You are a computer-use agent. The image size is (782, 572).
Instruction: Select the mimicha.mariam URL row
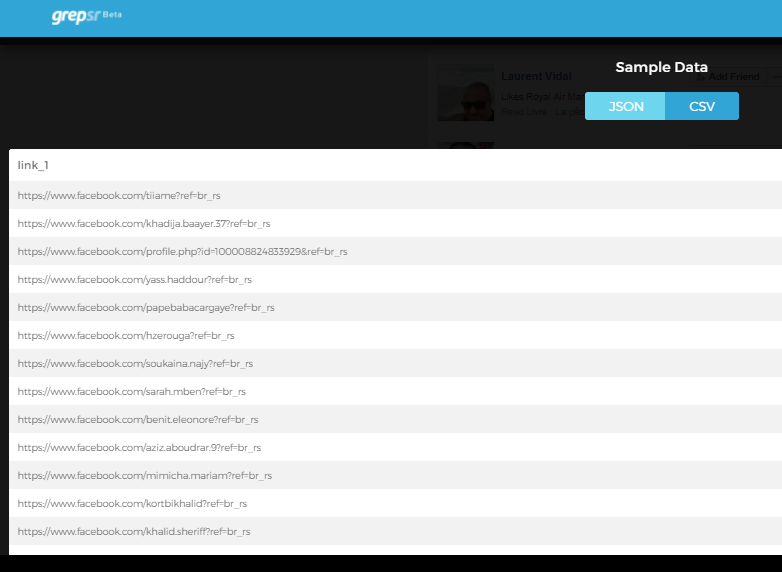point(395,475)
